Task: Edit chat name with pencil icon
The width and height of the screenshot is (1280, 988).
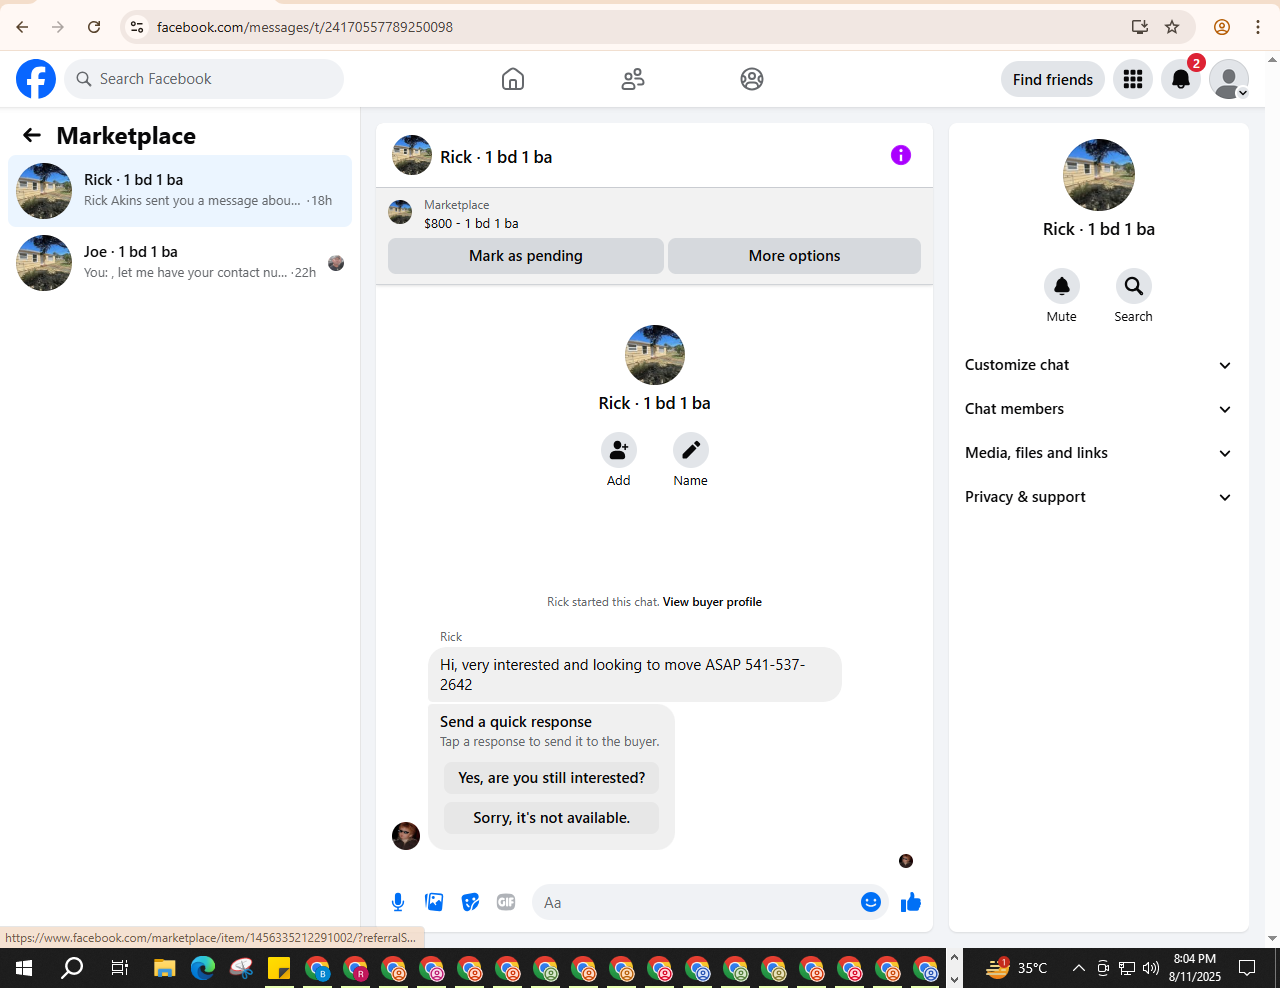Action: [691, 450]
